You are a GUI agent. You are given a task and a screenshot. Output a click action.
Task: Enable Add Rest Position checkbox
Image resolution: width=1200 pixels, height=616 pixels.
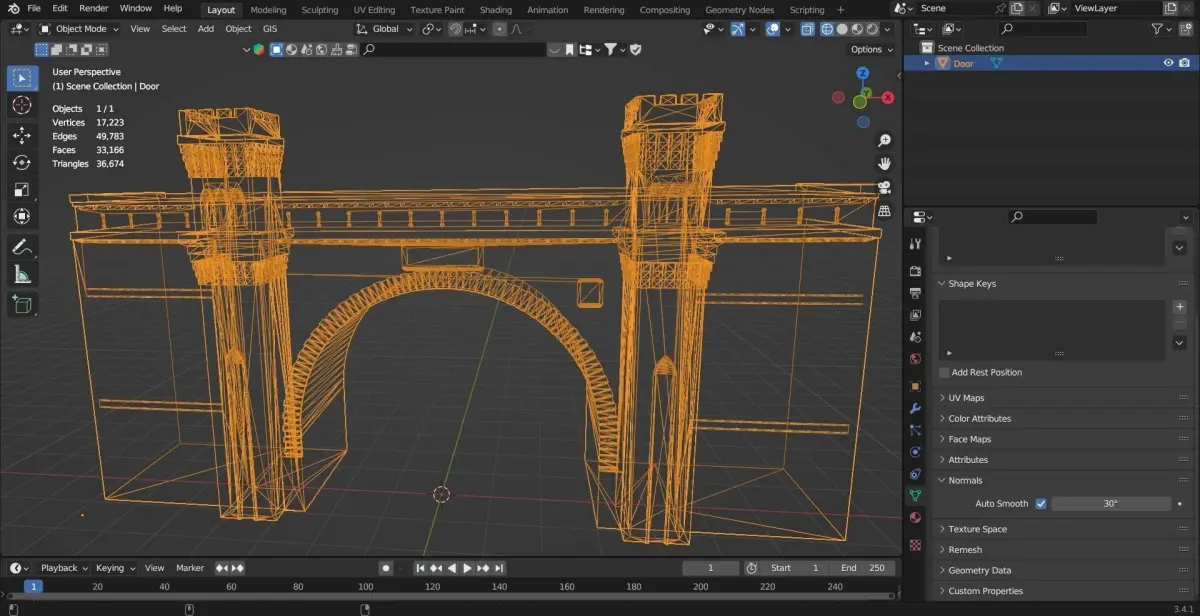944,372
